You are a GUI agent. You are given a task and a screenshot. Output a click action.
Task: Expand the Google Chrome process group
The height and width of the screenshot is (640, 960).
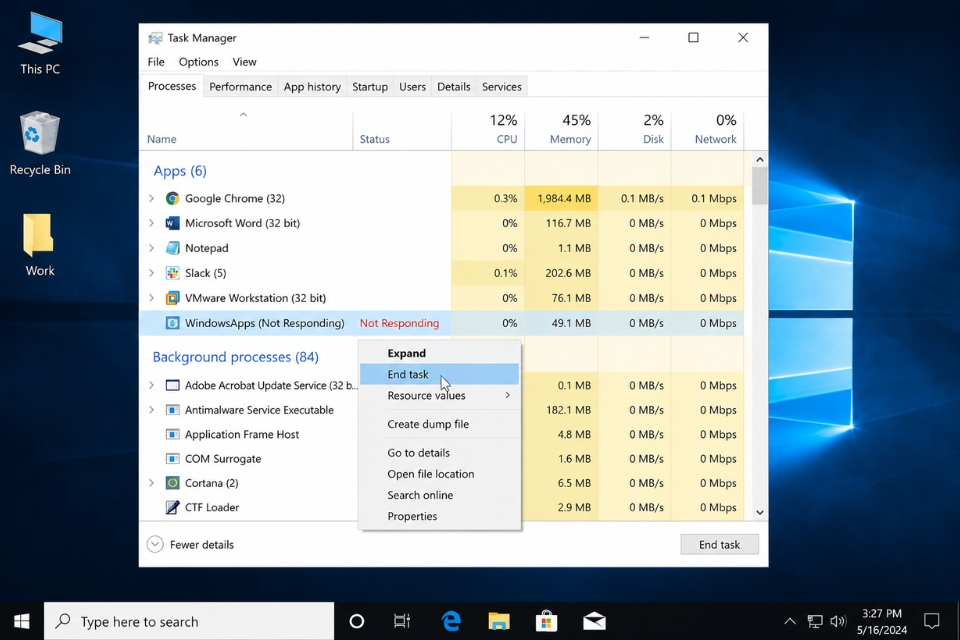click(152, 198)
